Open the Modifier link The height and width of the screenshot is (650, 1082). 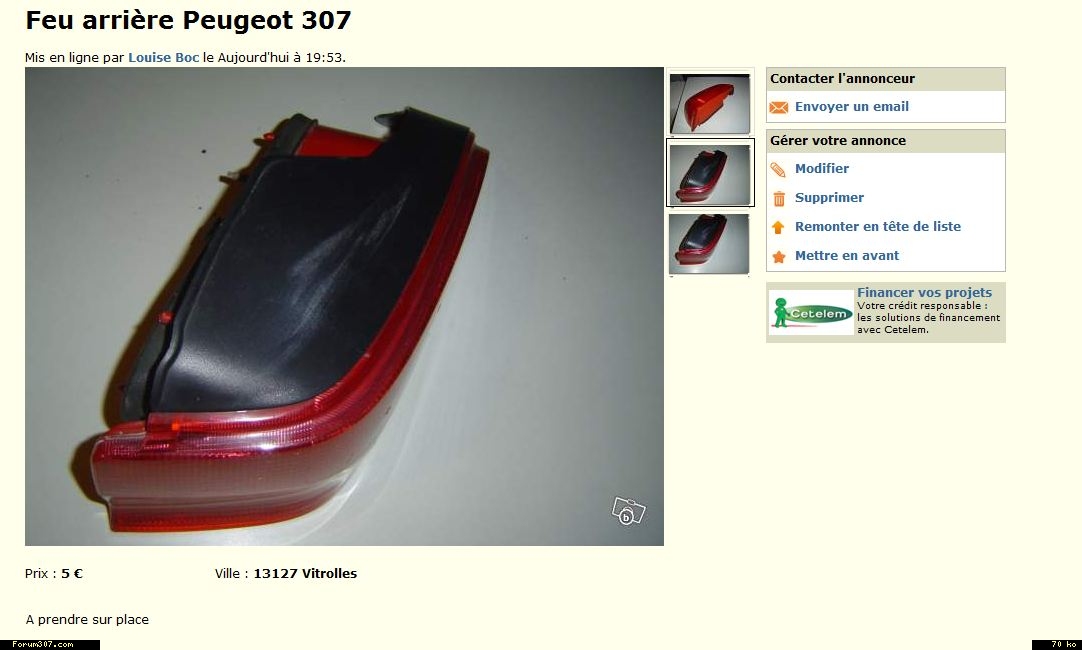pyautogui.click(x=822, y=168)
